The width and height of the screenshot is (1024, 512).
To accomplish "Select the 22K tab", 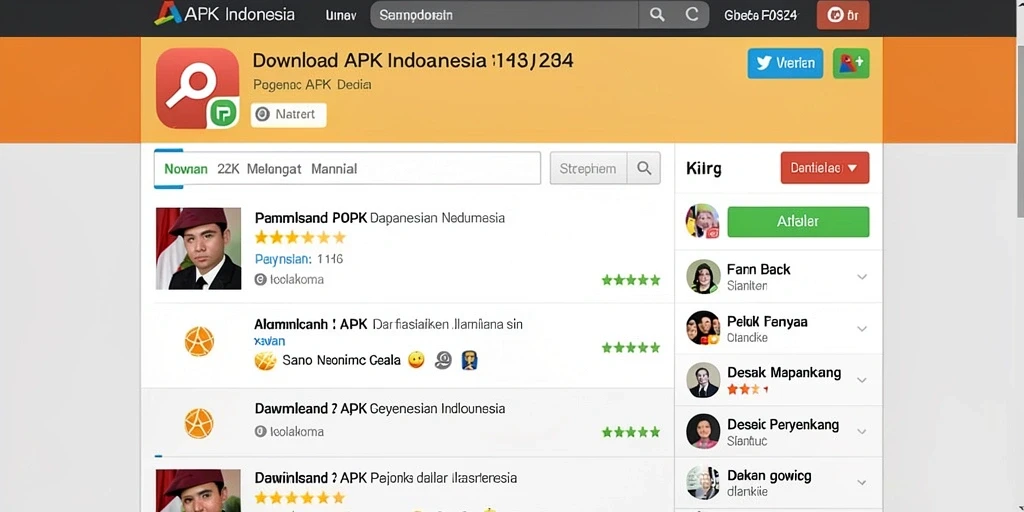I will point(228,169).
